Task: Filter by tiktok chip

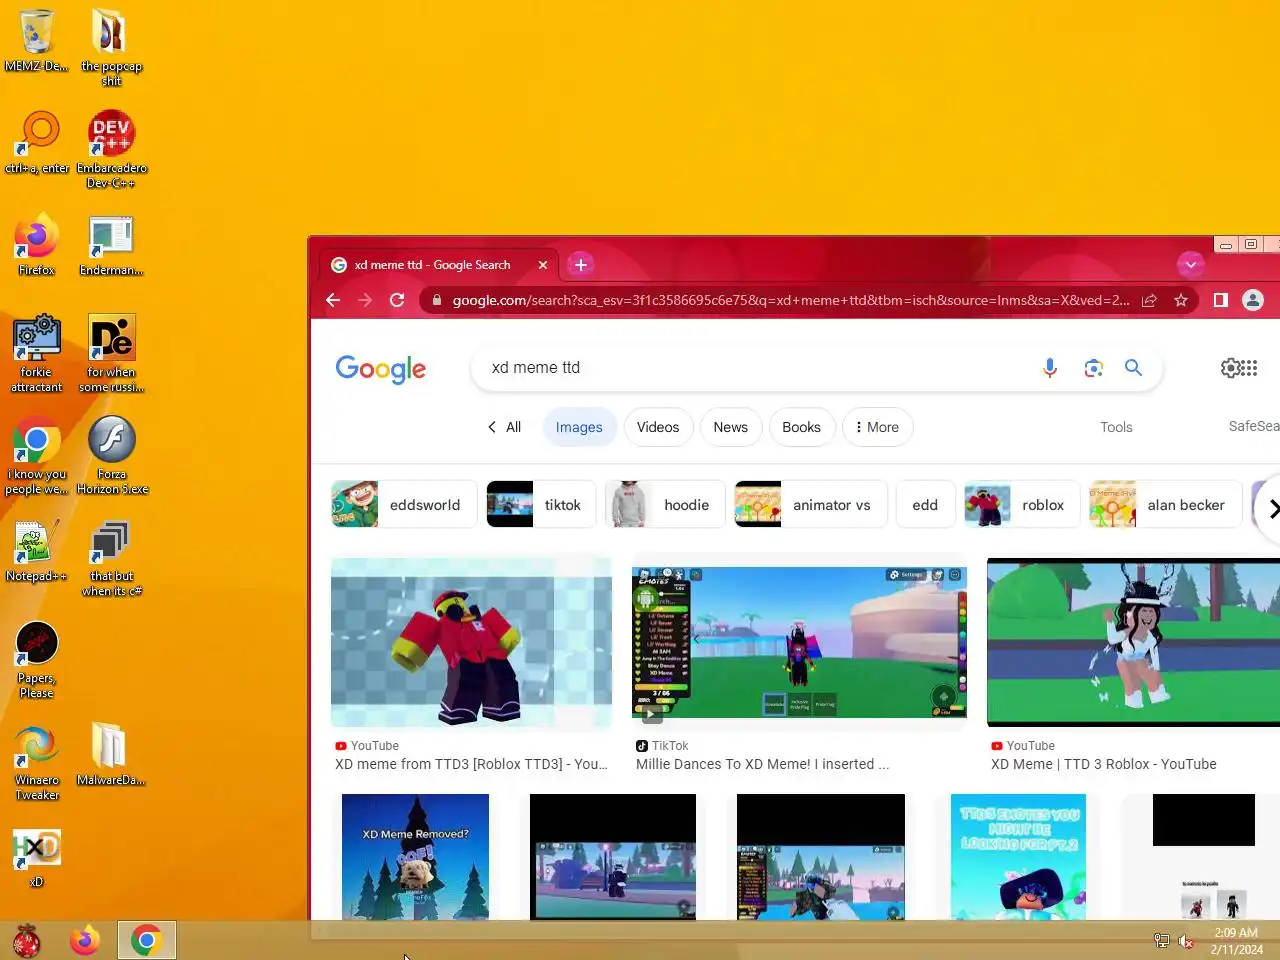Action: [541, 505]
